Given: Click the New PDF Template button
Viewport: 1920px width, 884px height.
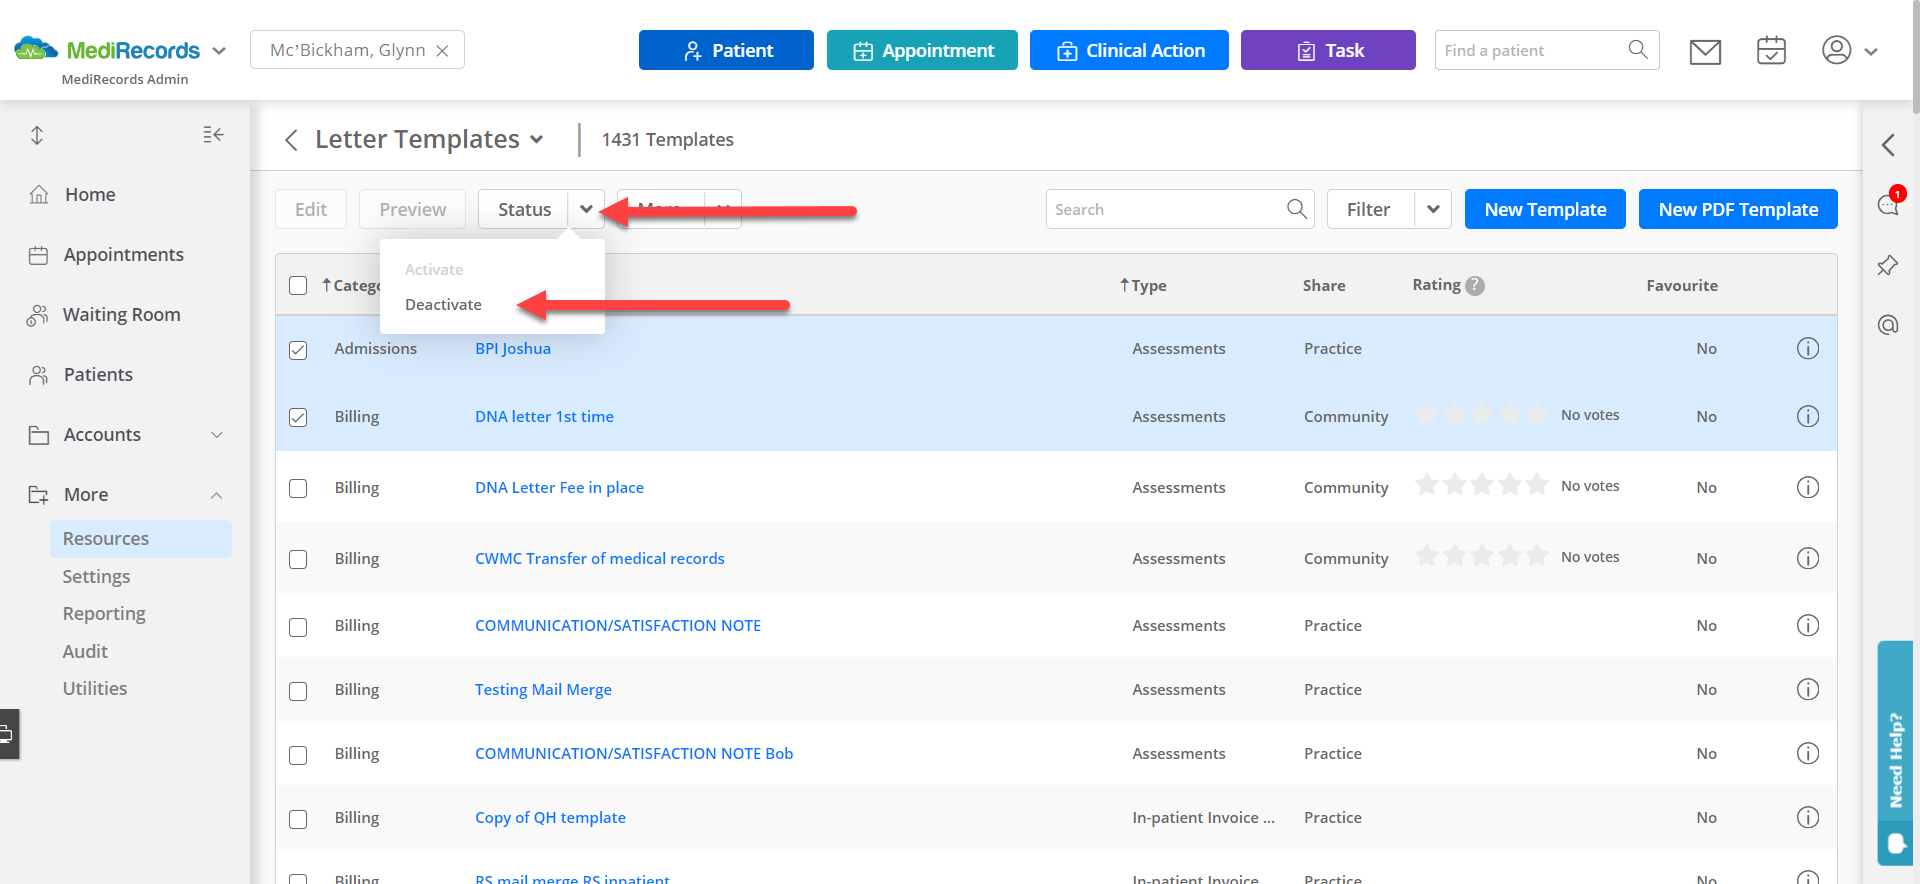Looking at the screenshot, I should tap(1738, 209).
